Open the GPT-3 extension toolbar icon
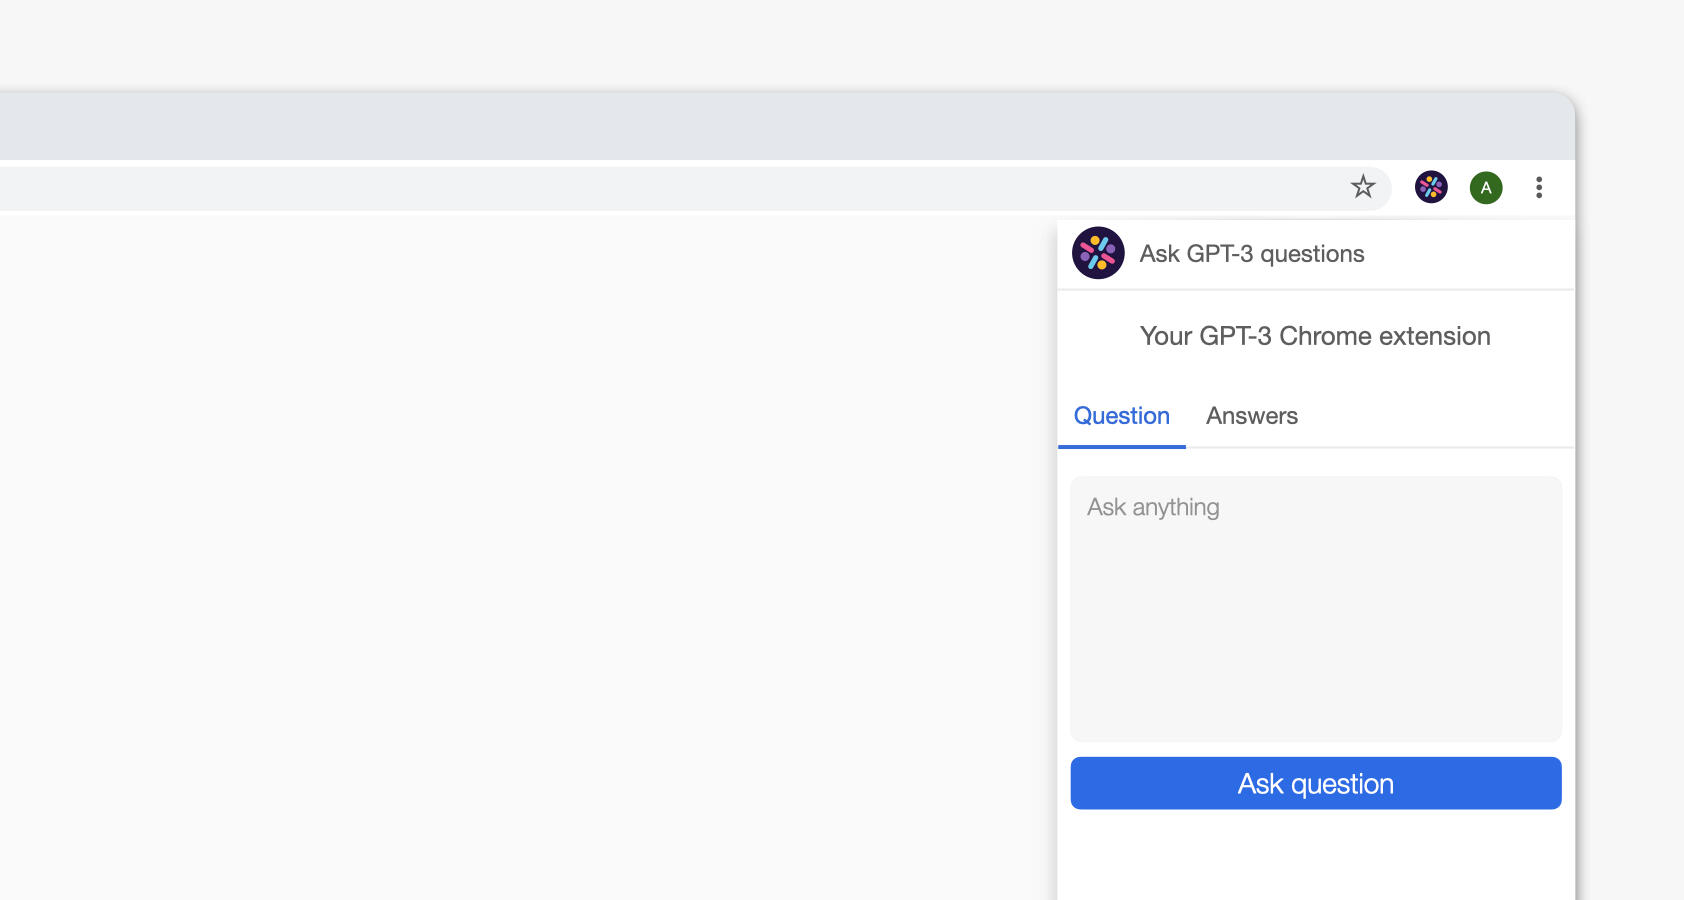 coord(1431,187)
